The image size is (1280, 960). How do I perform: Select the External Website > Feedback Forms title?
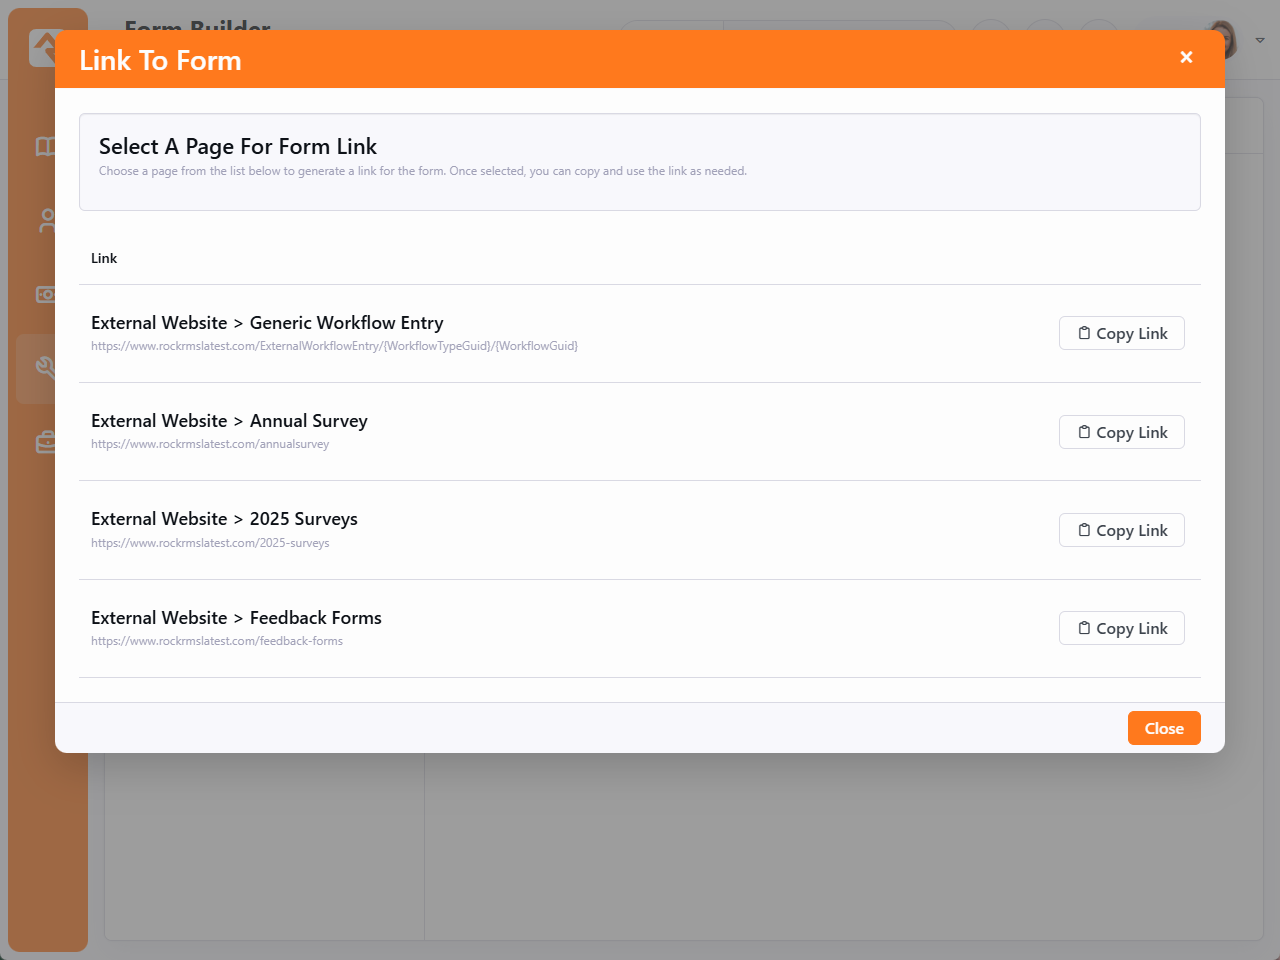pyautogui.click(x=236, y=618)
